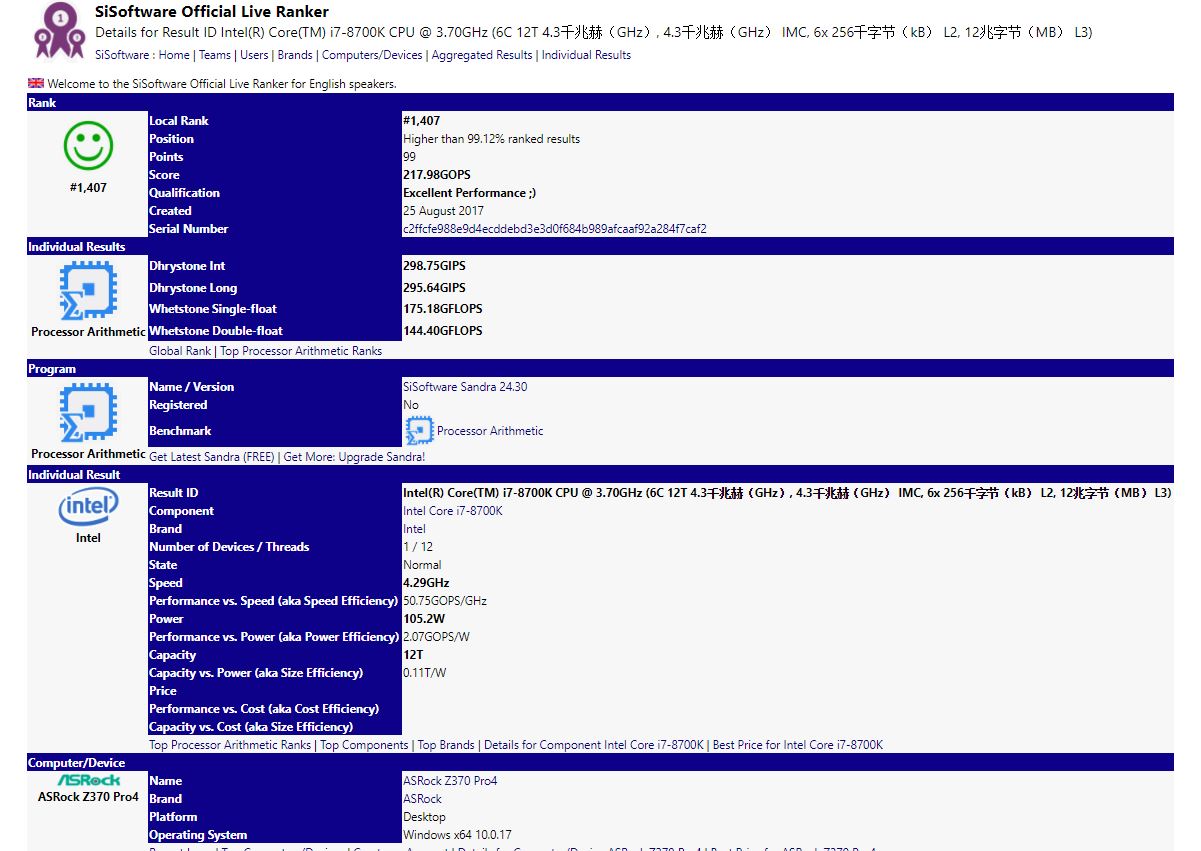
Task: Open the ASRock Z370 Pro4 name link
Action: click(450, 781)
